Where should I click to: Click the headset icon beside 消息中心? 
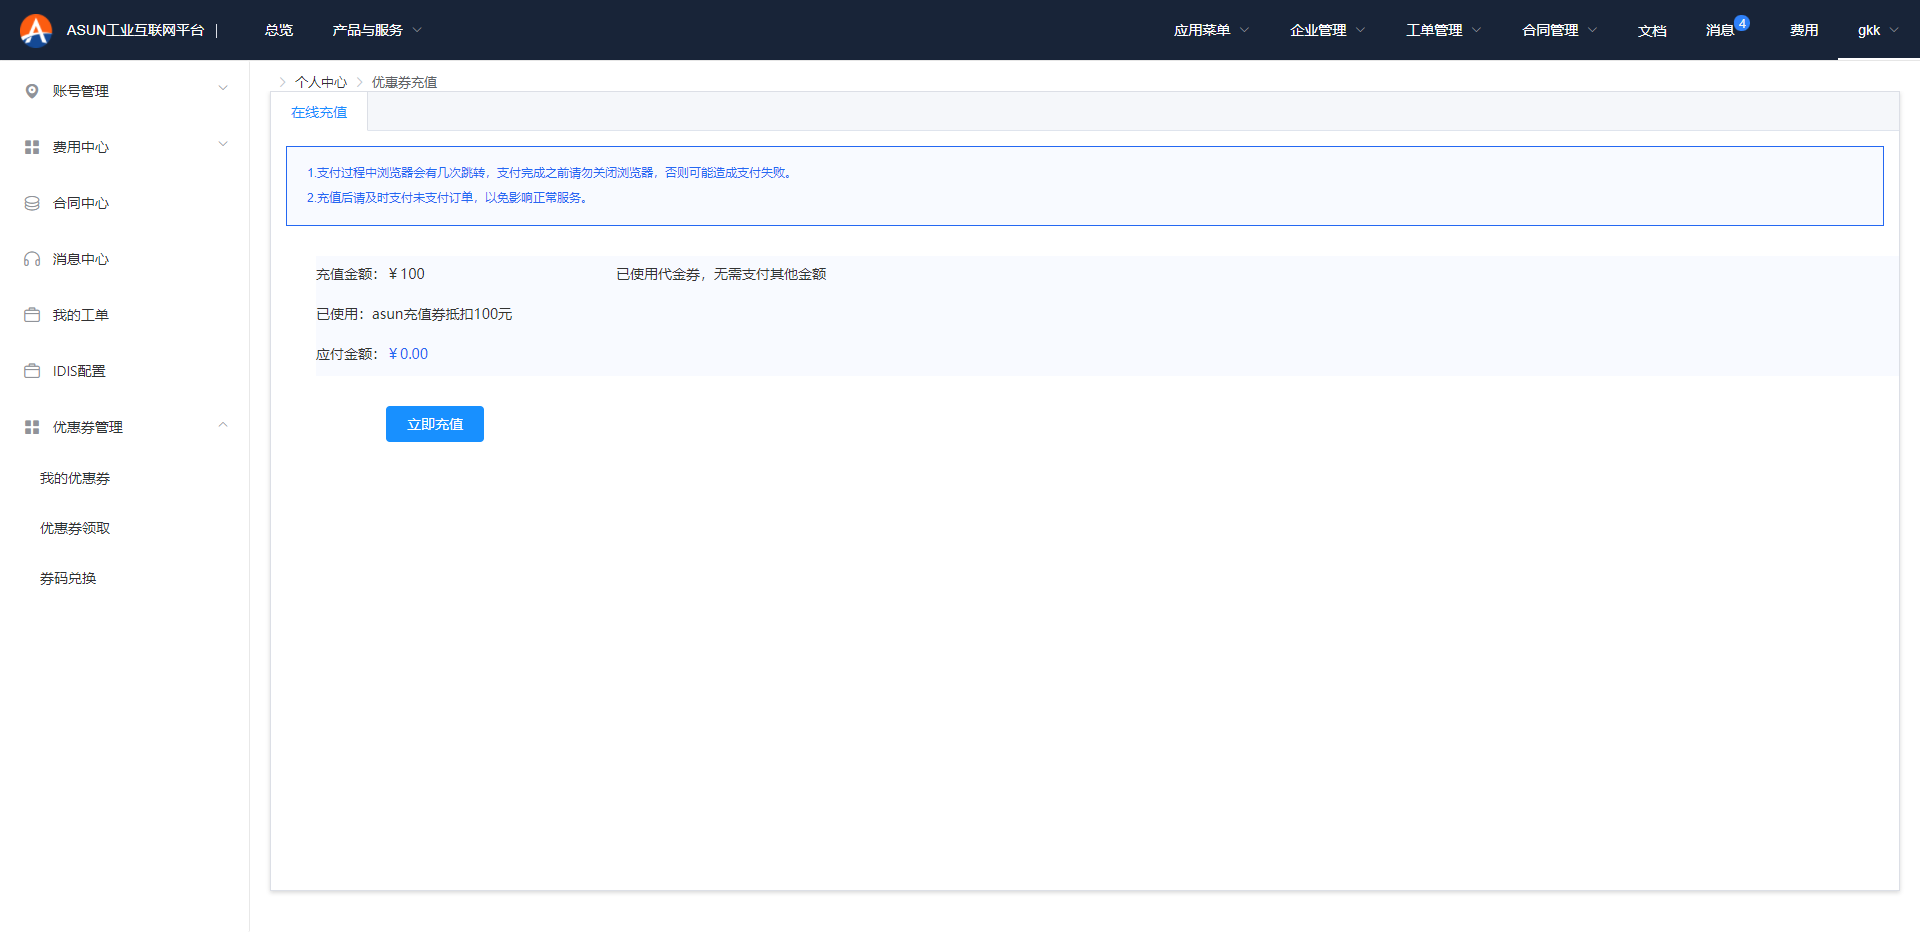tap(32, 259)
